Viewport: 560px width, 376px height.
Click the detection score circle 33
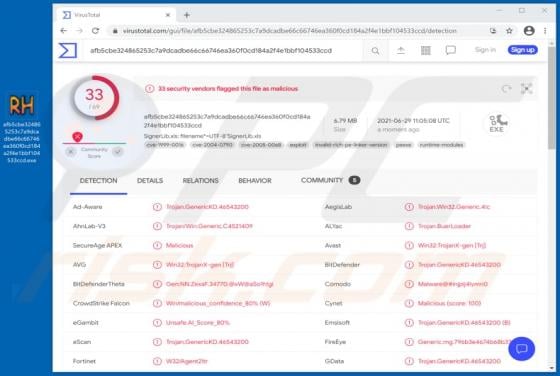point(95,98)
